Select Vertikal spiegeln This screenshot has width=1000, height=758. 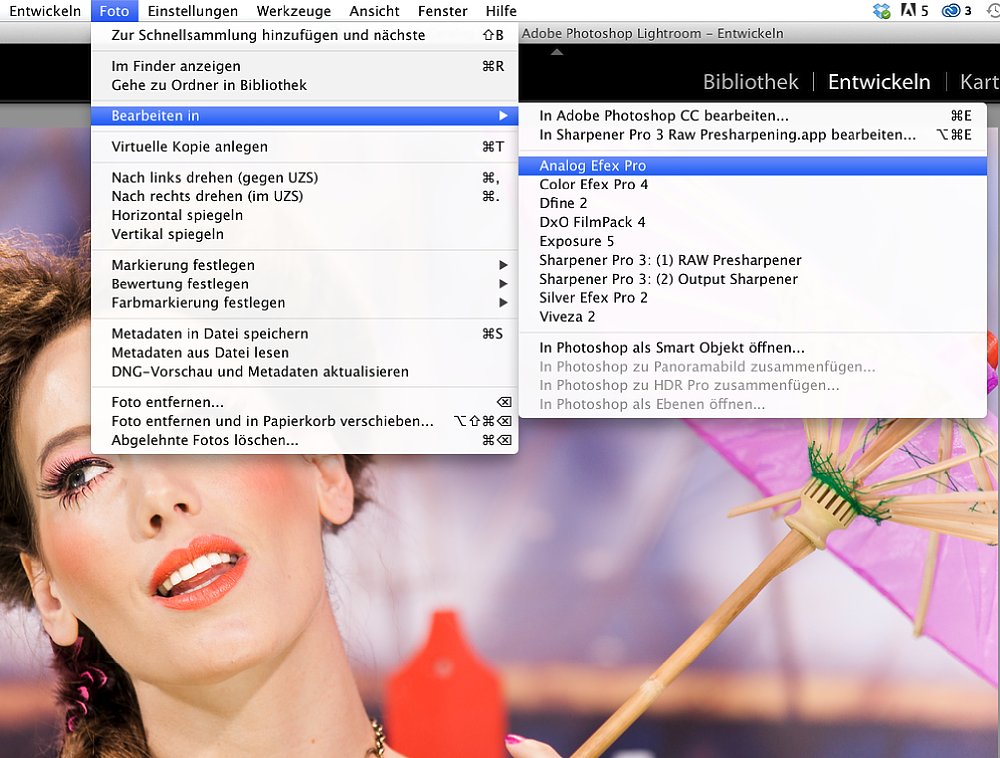point(305,234)
